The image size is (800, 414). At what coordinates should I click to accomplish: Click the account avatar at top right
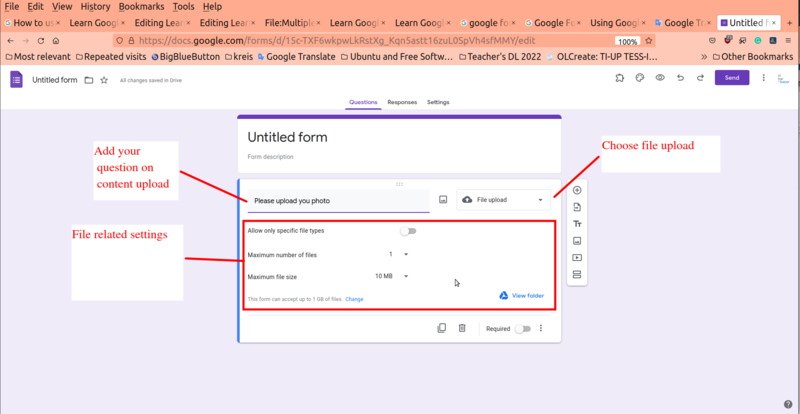click(783, 78)
